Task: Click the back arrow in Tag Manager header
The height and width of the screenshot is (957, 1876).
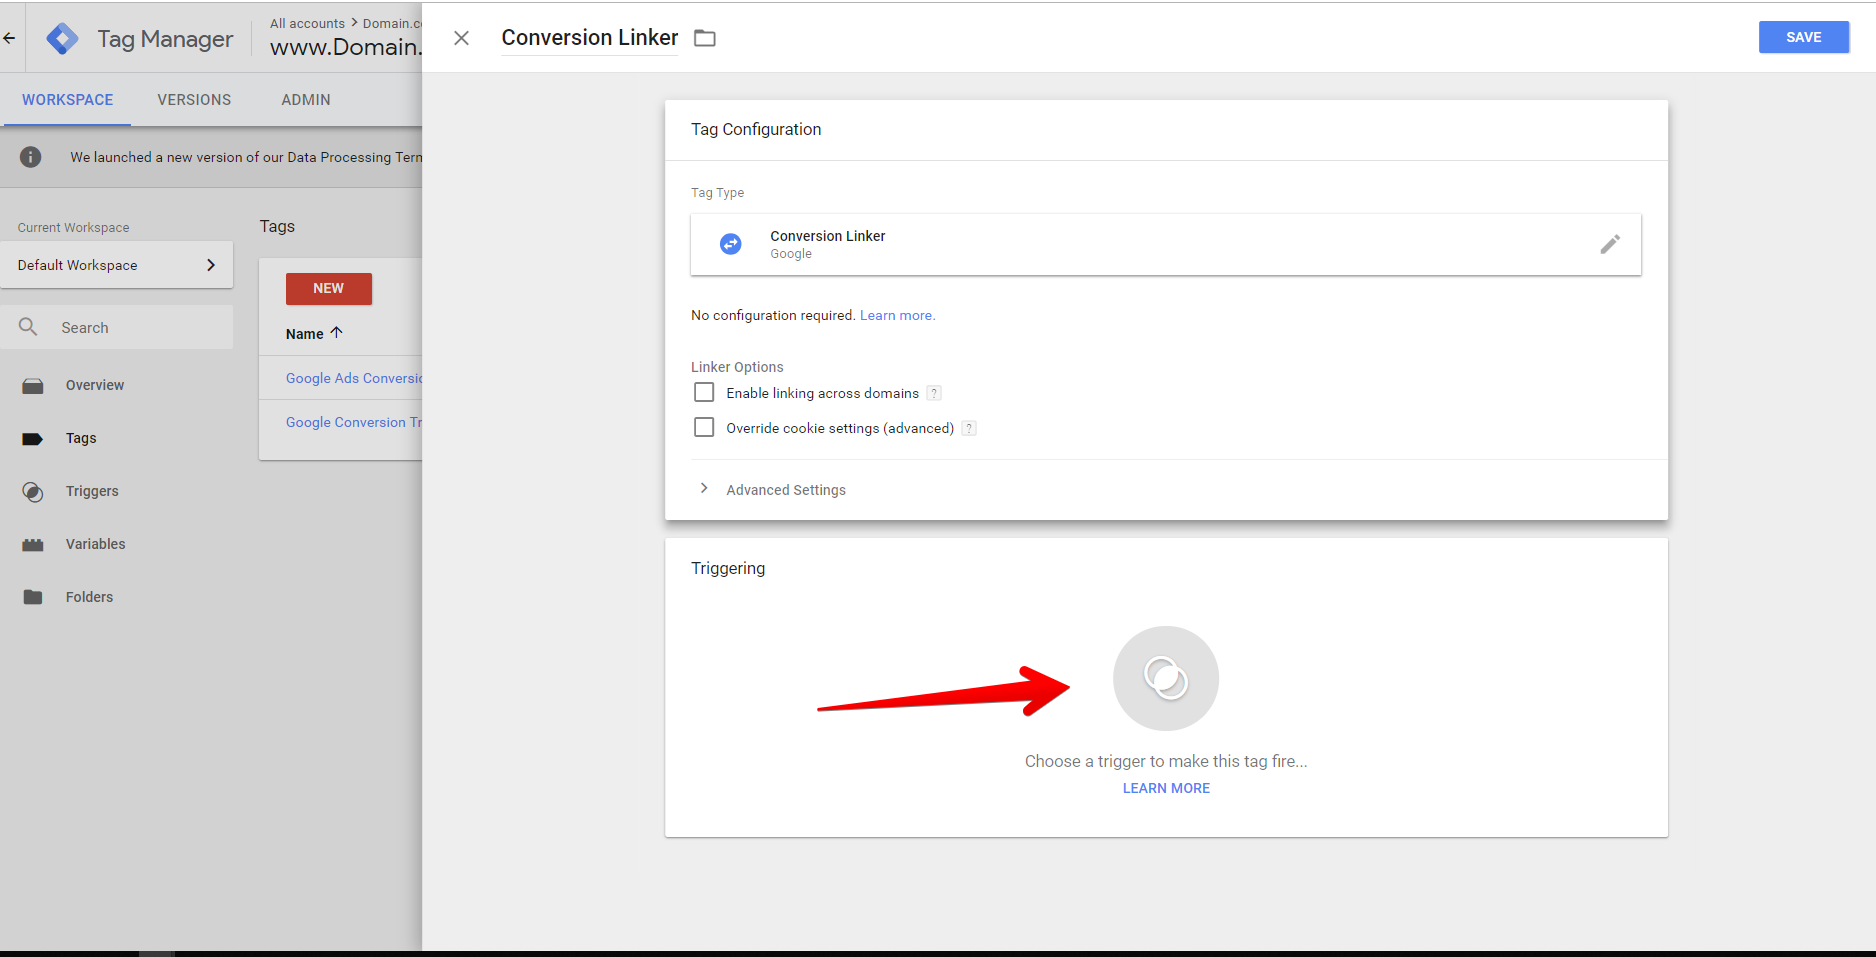Action: pos(9,38)
